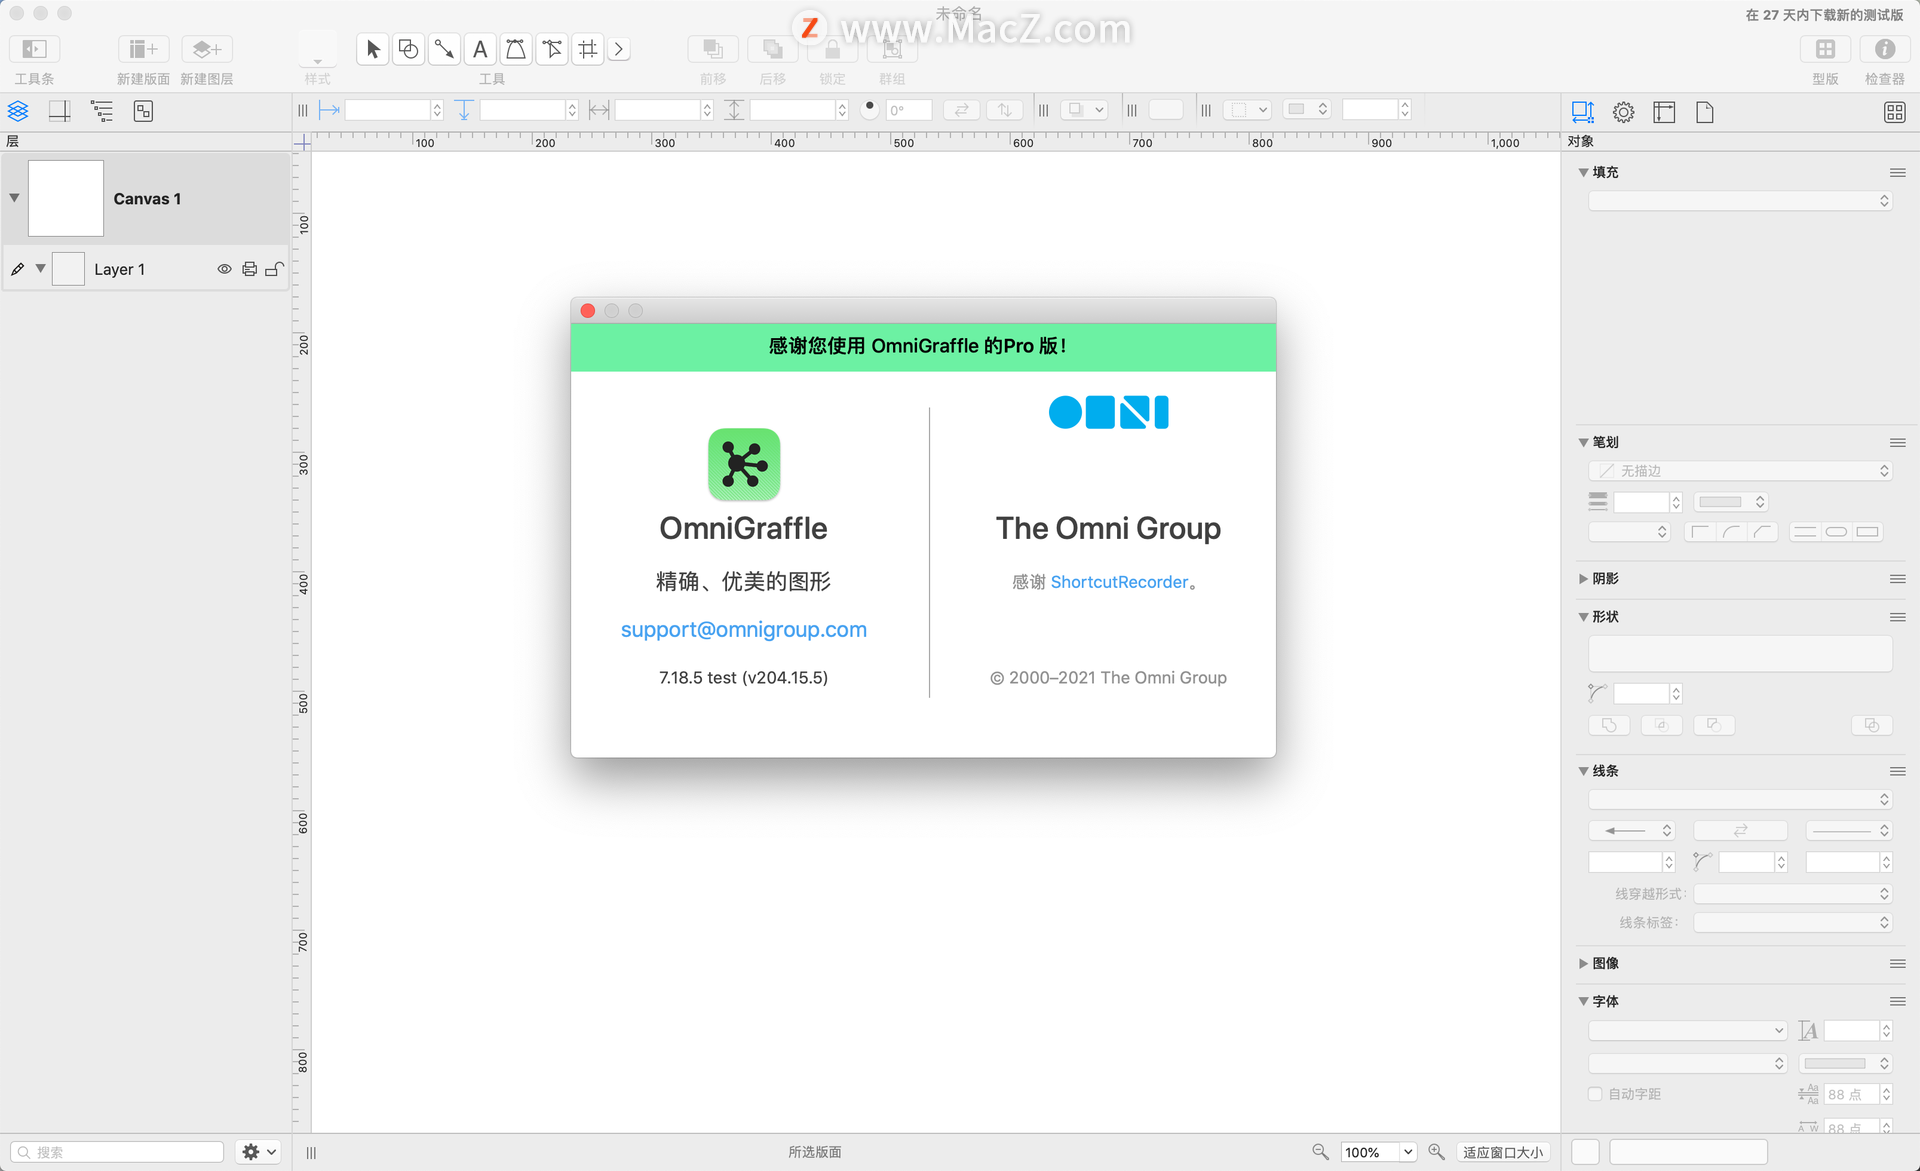
Task: Collapse the 填充 fill section
Action: click(x=1583, y=172)
